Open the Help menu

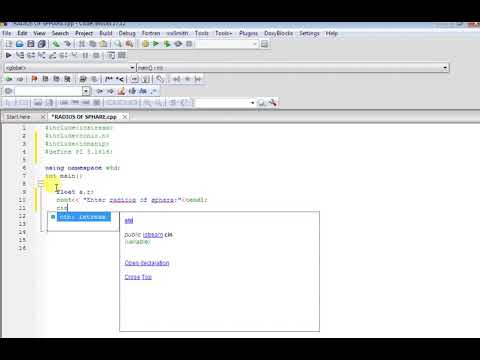(332, 33)
